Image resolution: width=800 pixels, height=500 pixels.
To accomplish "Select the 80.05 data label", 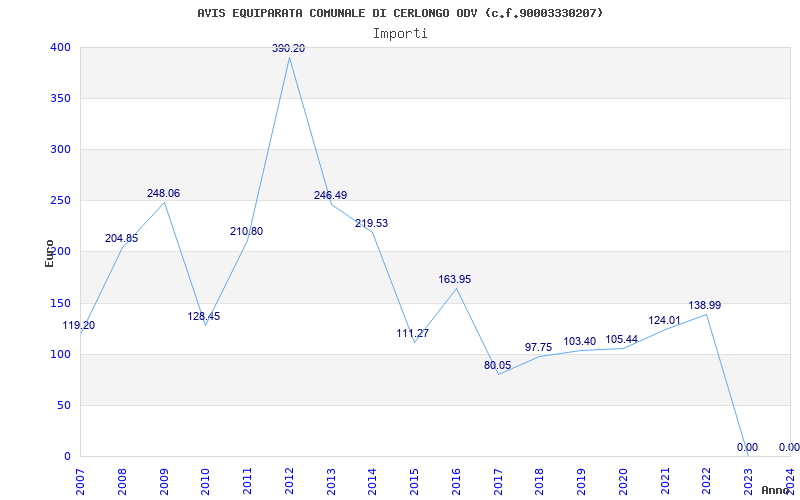I will tap(497, 365).
